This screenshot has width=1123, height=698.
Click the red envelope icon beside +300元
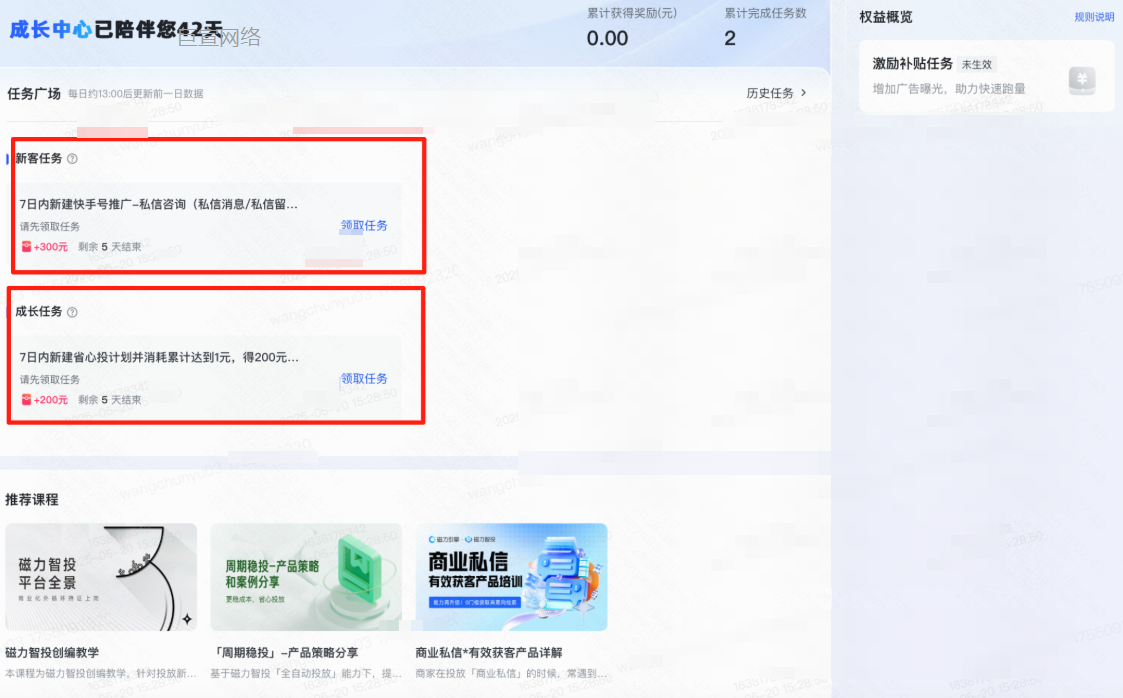(x=26, y=246)
